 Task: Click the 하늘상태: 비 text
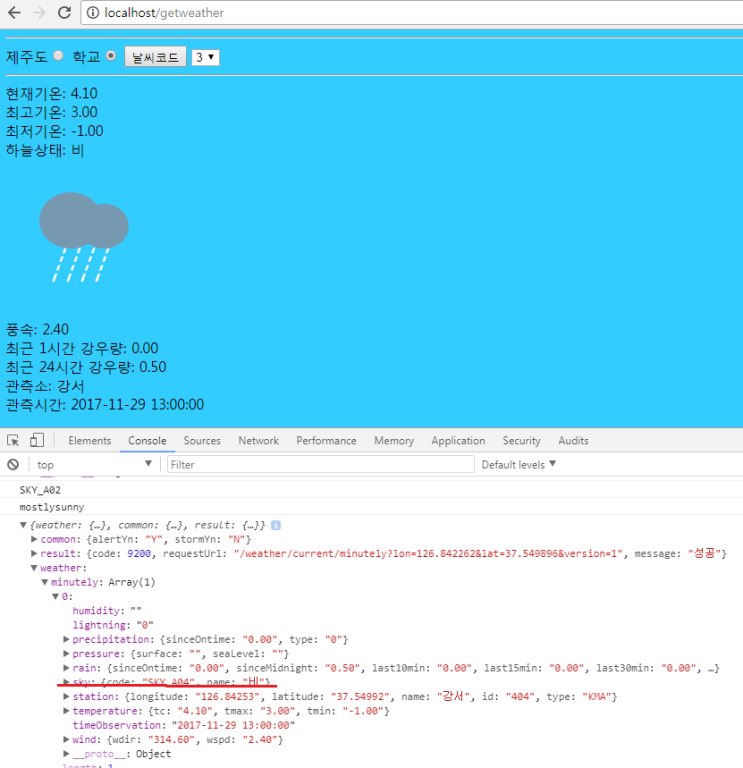[x=45, y=150]
